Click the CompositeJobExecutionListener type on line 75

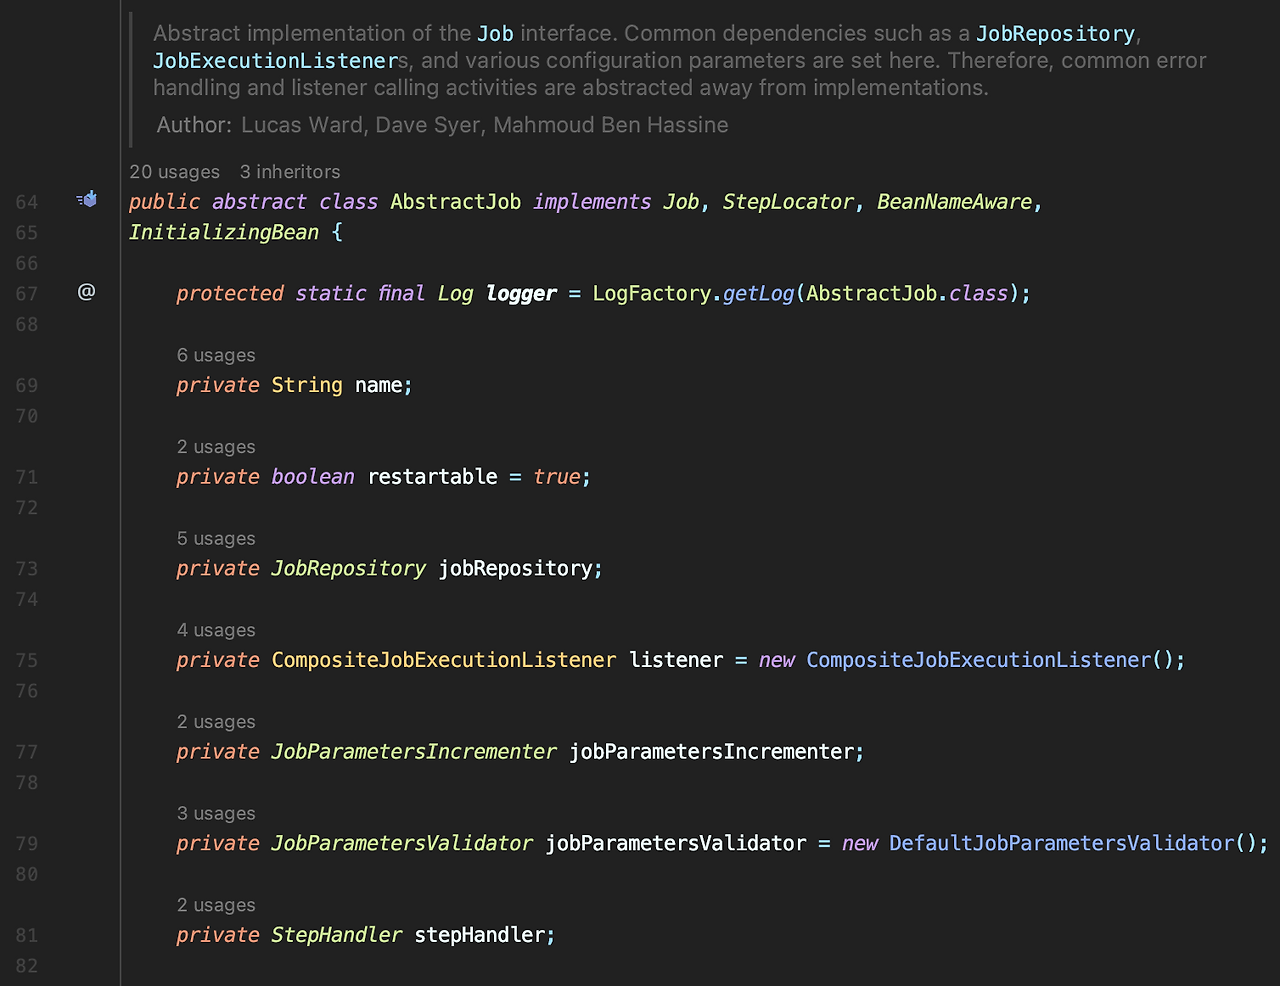tap(444, 660)
